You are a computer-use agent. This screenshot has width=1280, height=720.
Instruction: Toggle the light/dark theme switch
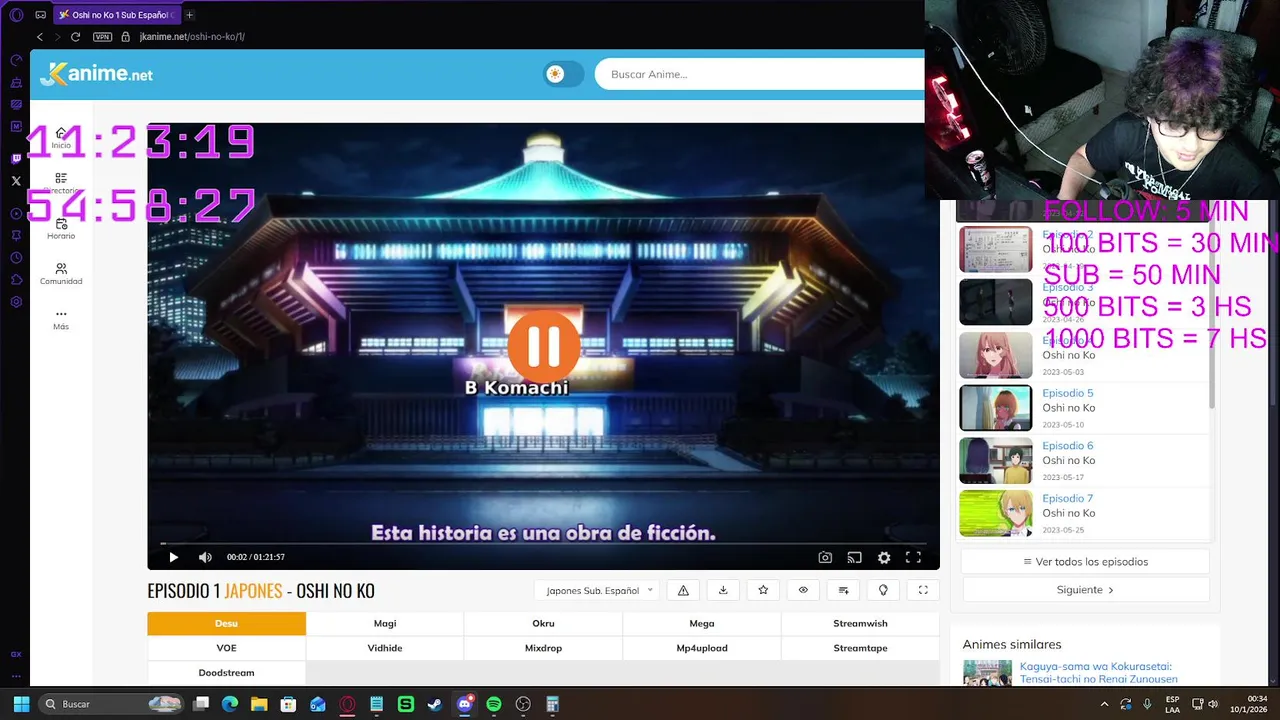pos(563,74)
